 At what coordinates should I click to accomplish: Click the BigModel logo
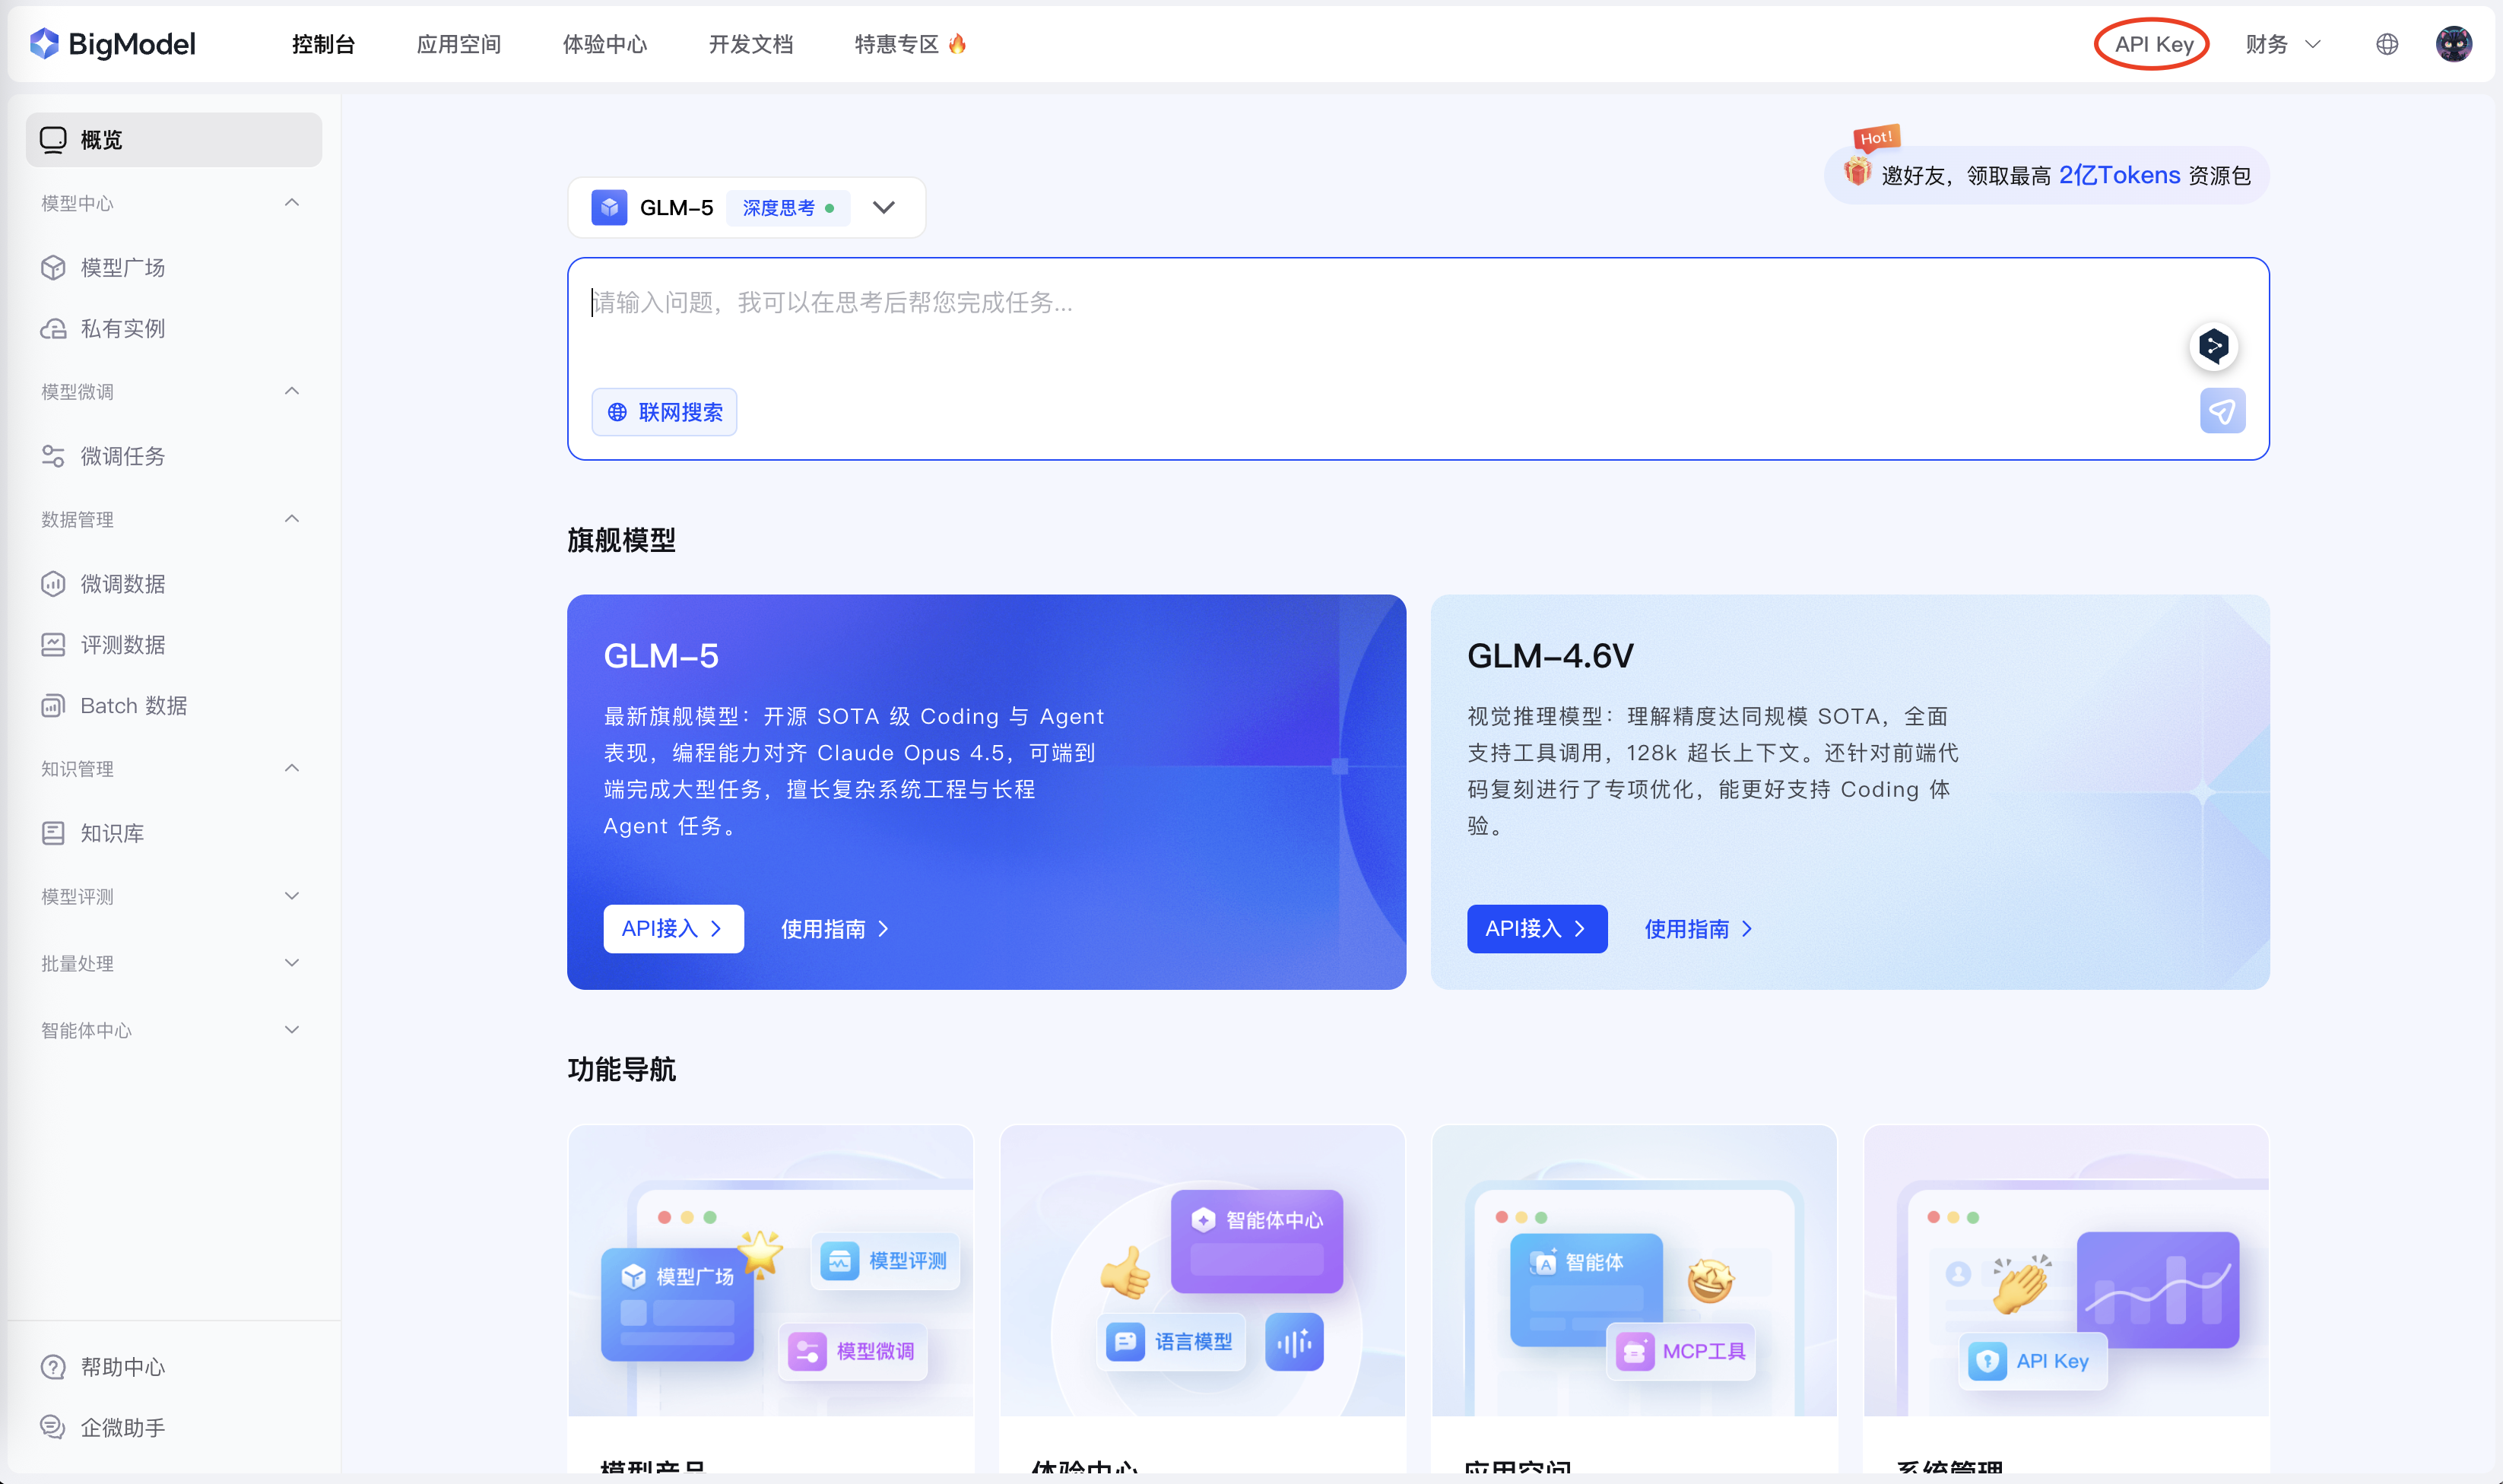(112, 44)
